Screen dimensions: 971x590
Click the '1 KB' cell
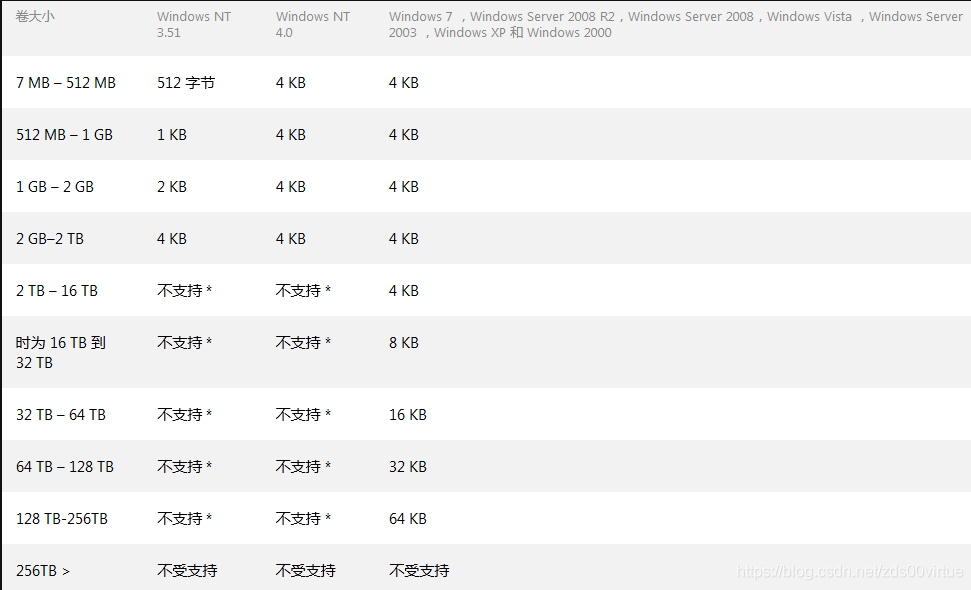coord(172,134)
